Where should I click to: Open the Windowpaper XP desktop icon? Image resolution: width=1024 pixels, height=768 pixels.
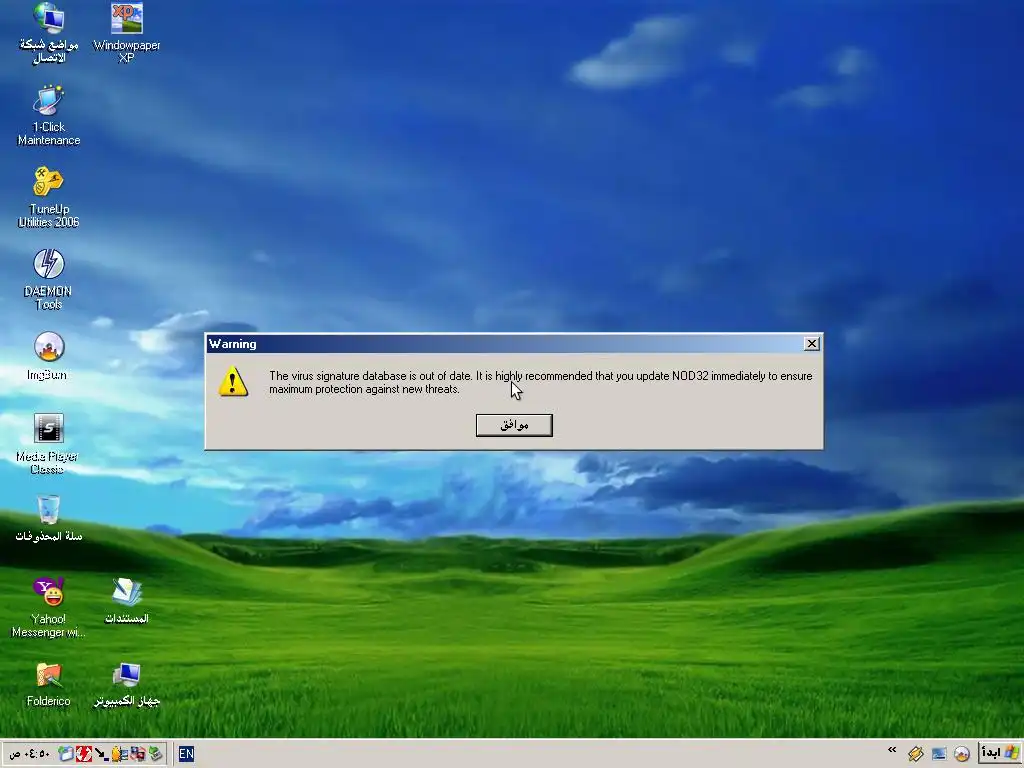pos(127,33)
